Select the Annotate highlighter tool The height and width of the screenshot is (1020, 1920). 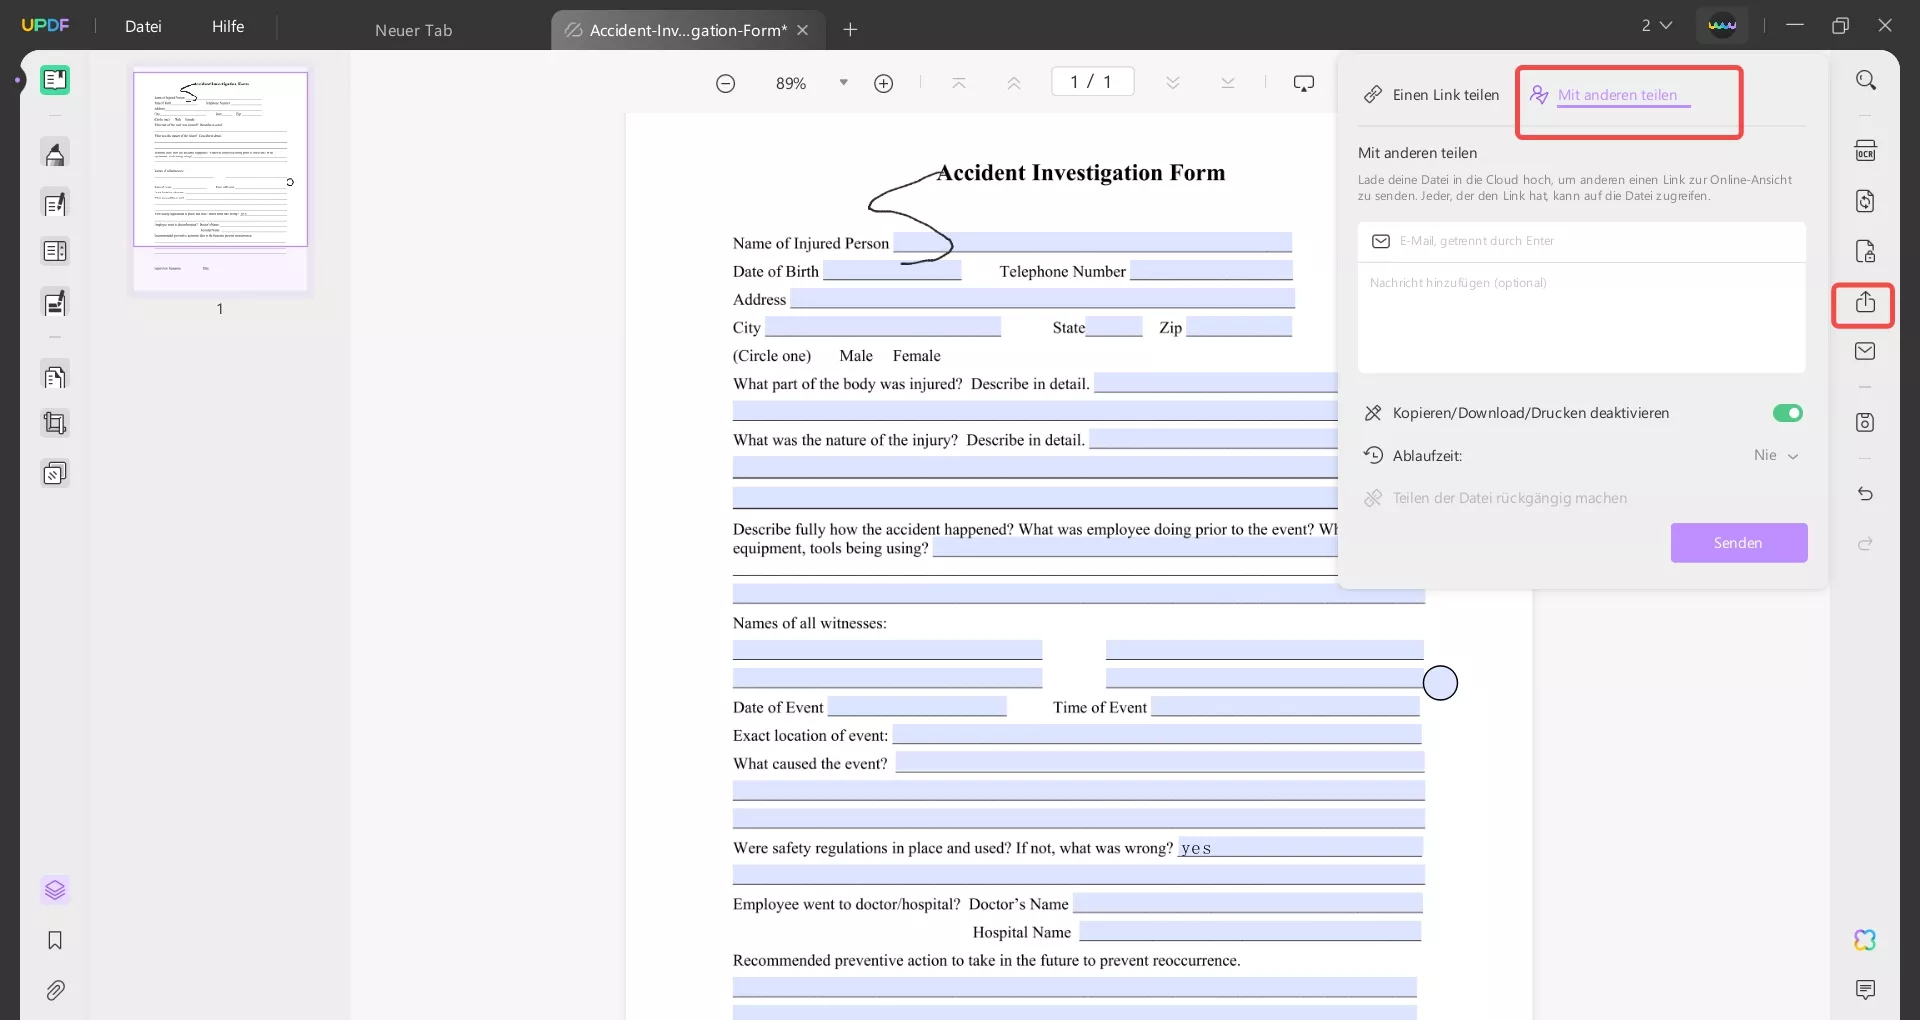click(55, 153)
